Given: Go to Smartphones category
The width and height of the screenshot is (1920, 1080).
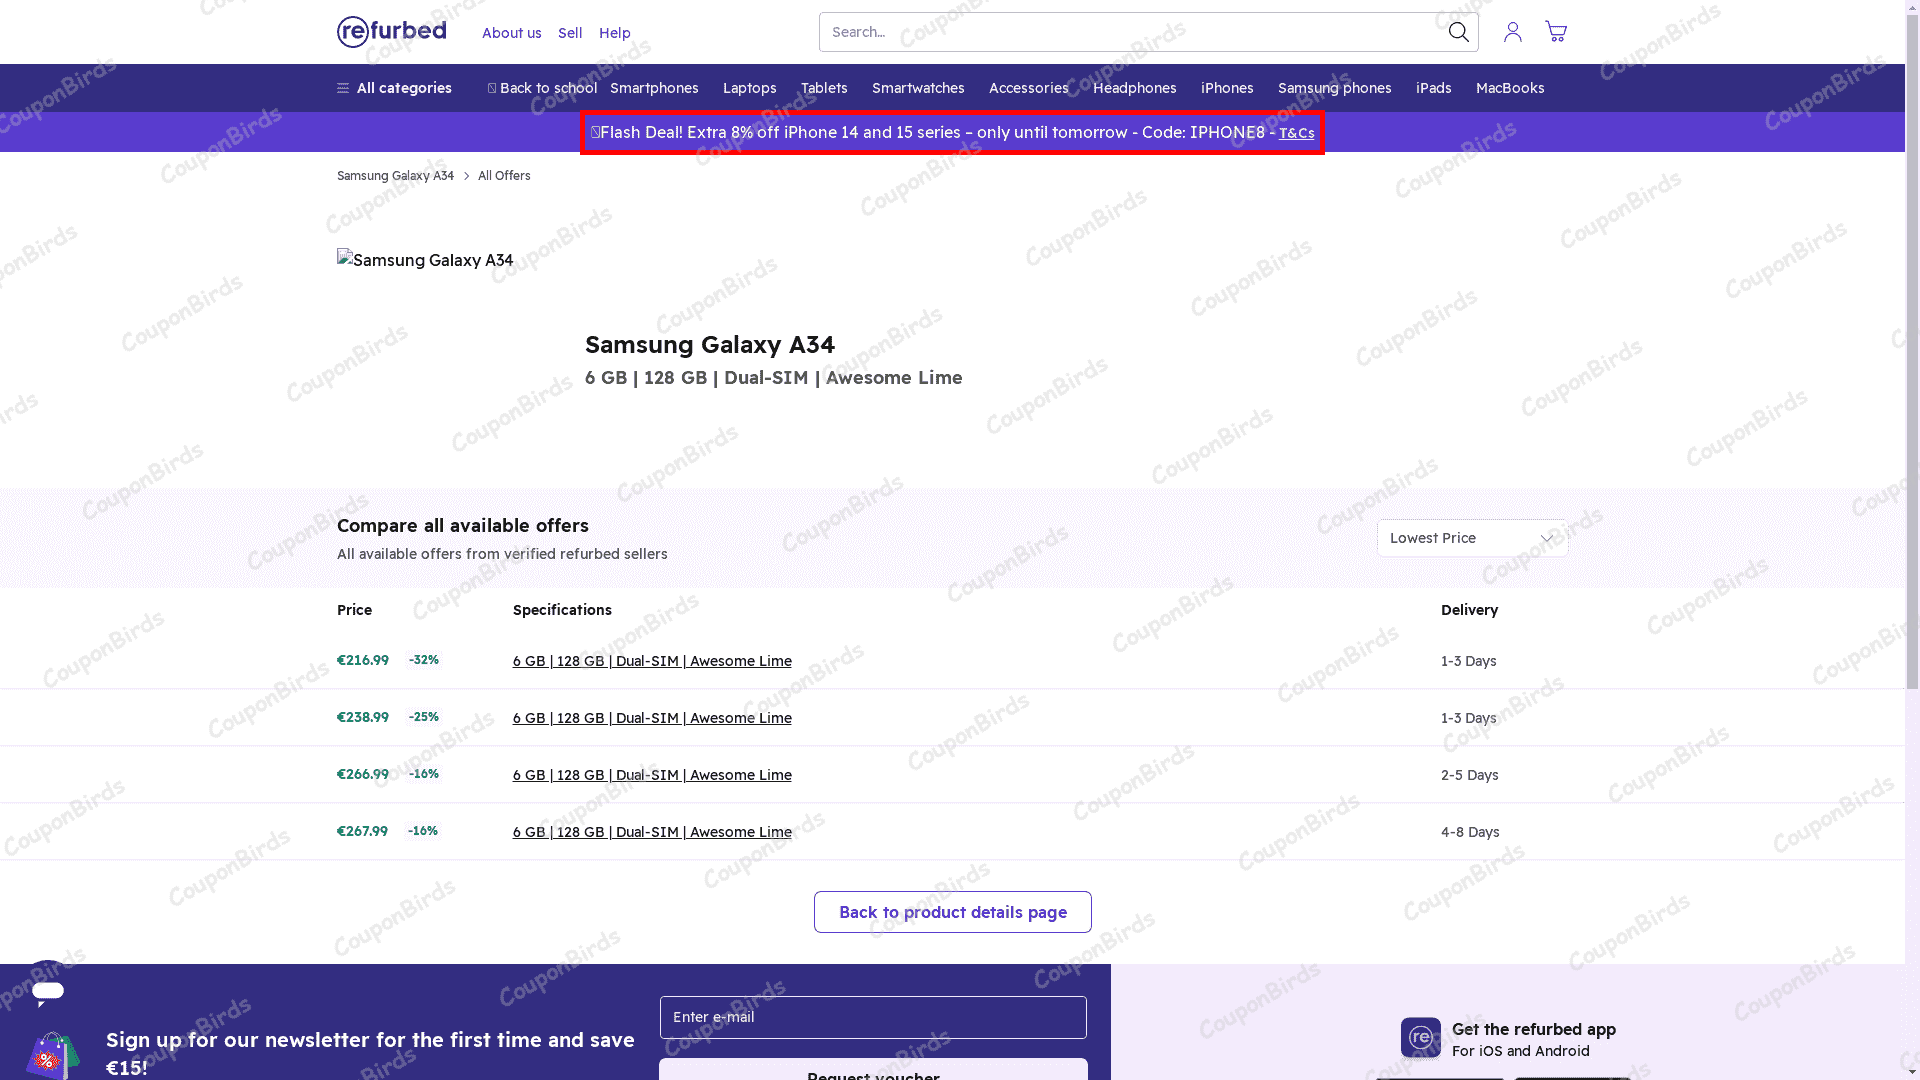Looking at the screenshot, I should click(x=654, y=88).
